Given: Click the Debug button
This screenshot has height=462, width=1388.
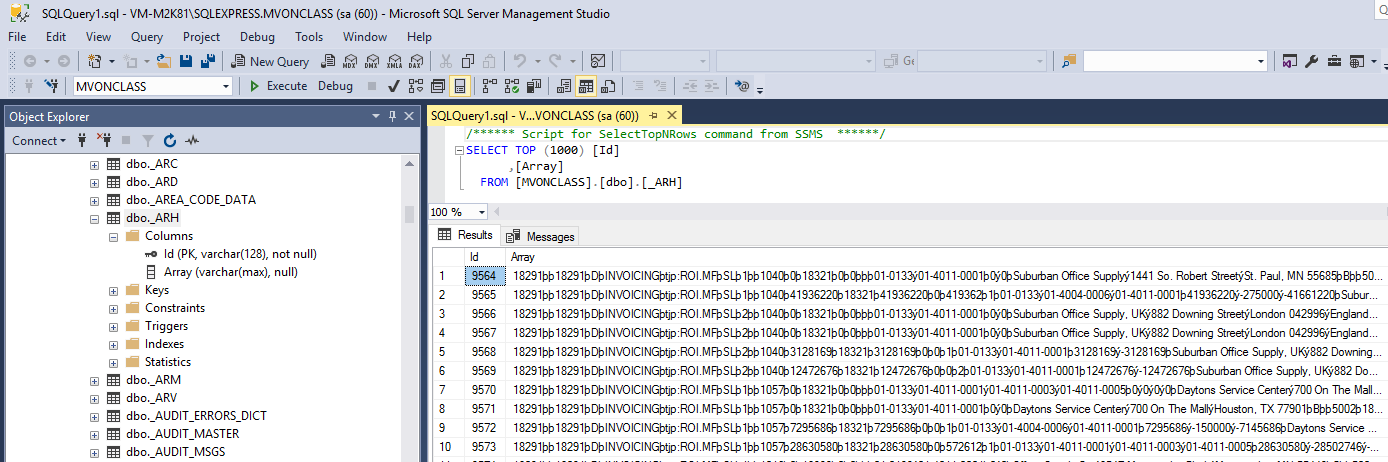Looking at the screenshot, I should 335,86.
